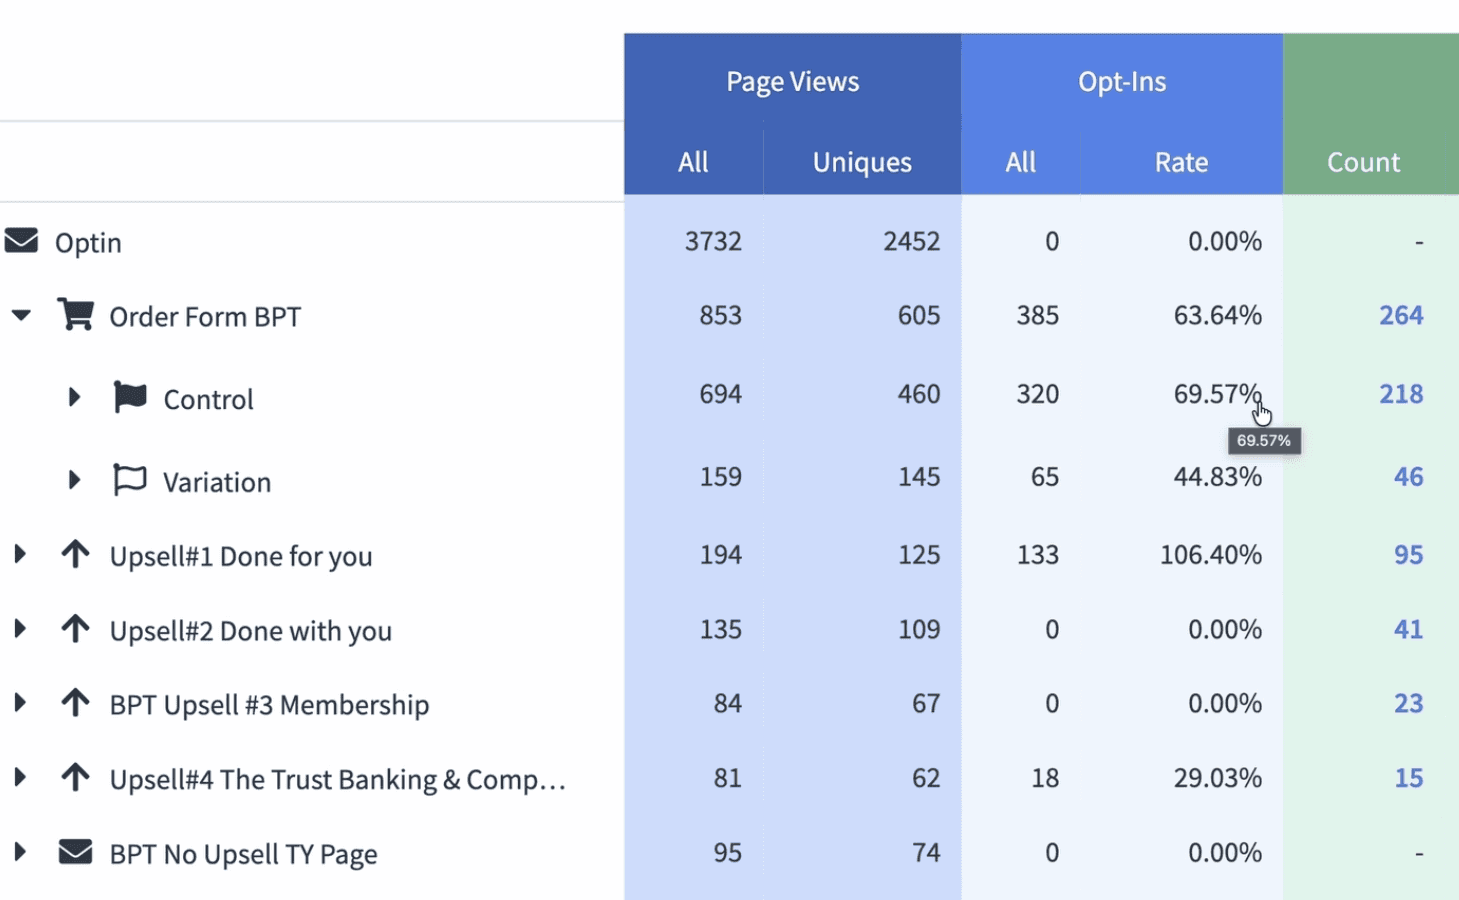
Task: Collapse the Order Form BPT row
Action: click(x=21, y=316)
